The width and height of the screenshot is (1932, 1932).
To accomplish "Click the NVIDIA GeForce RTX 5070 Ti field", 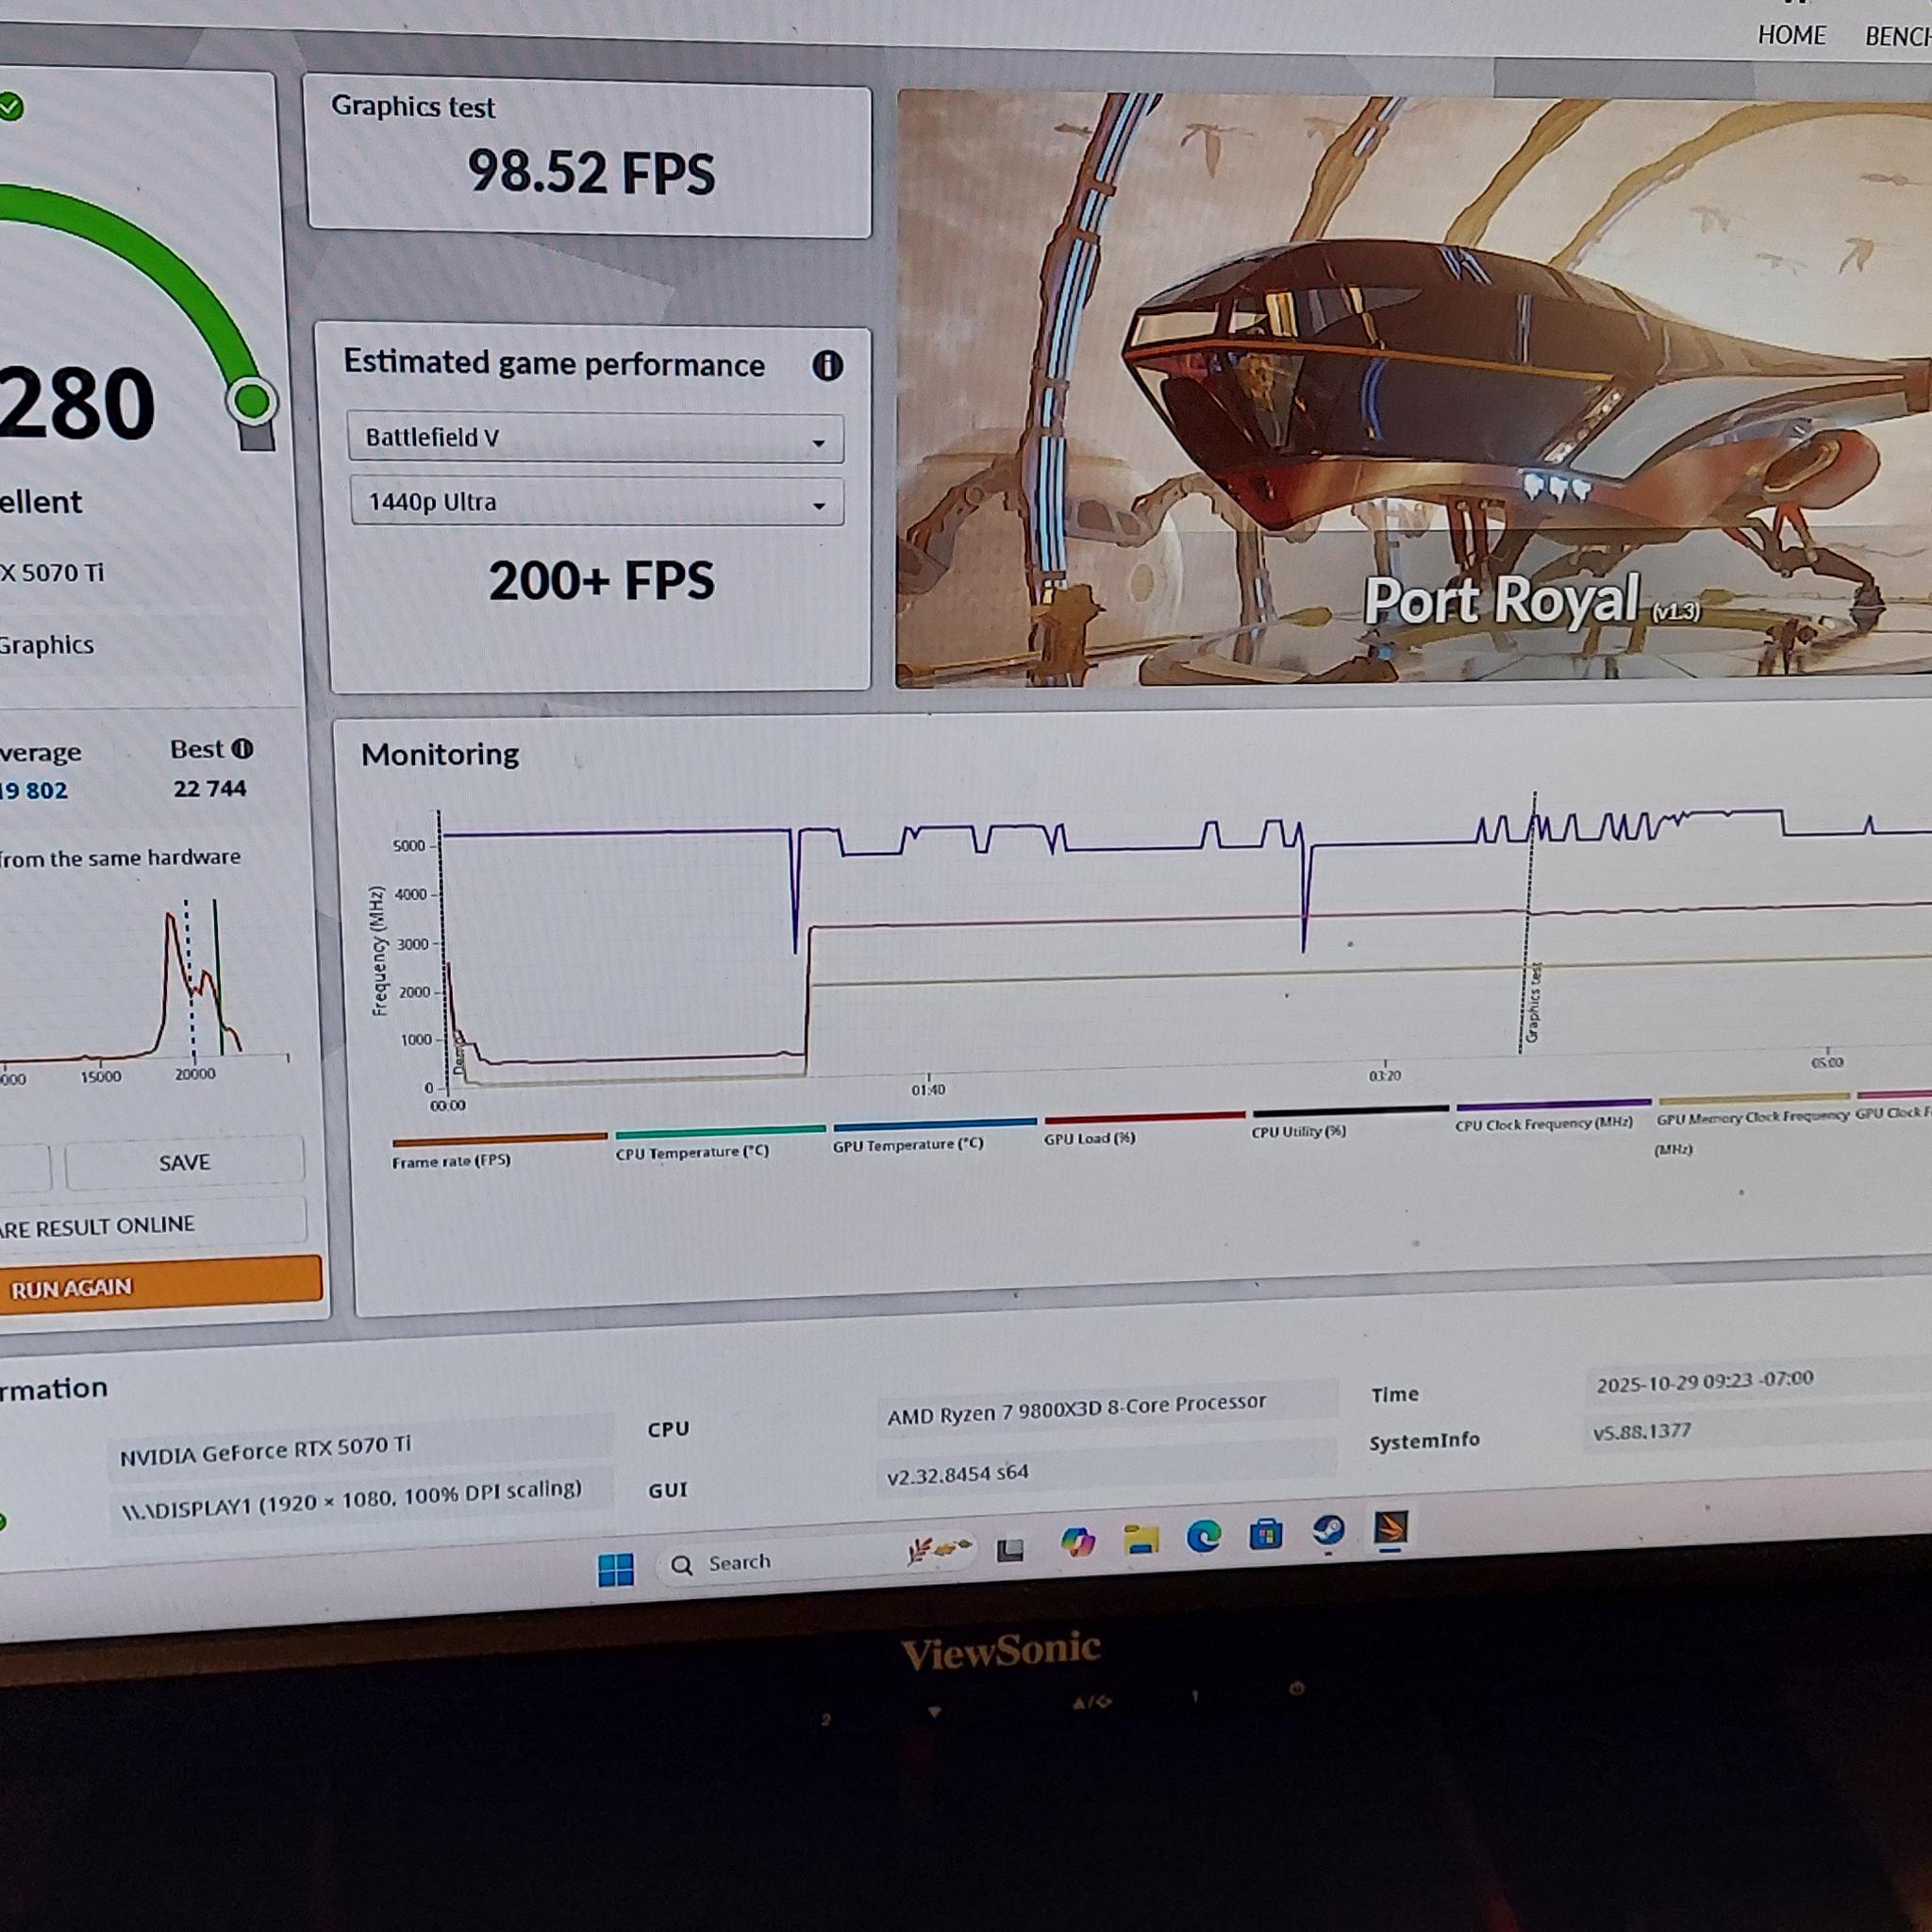I will (360, 1447).
